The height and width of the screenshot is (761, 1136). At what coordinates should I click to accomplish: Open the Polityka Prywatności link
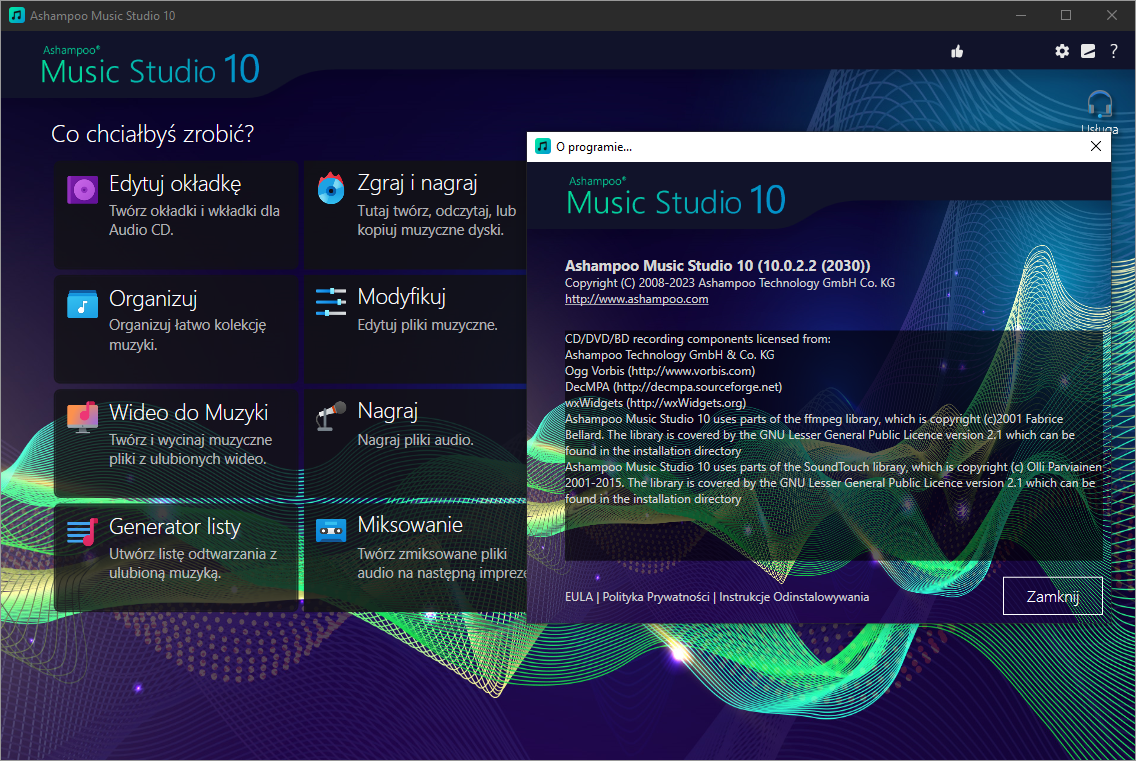[656, 596]
